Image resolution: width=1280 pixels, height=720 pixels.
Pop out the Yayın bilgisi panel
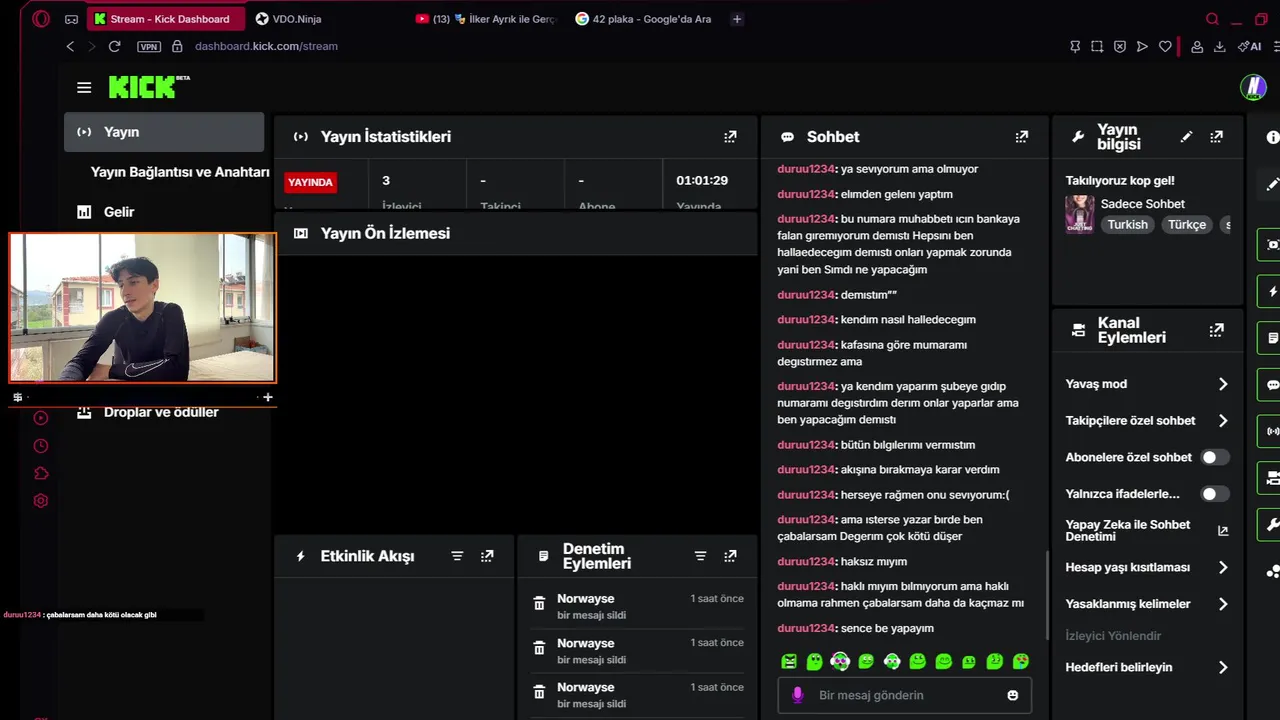pos(1216,137)
